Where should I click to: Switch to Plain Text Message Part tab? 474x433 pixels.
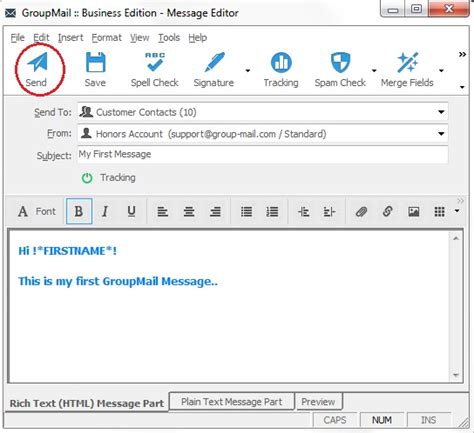232,402
